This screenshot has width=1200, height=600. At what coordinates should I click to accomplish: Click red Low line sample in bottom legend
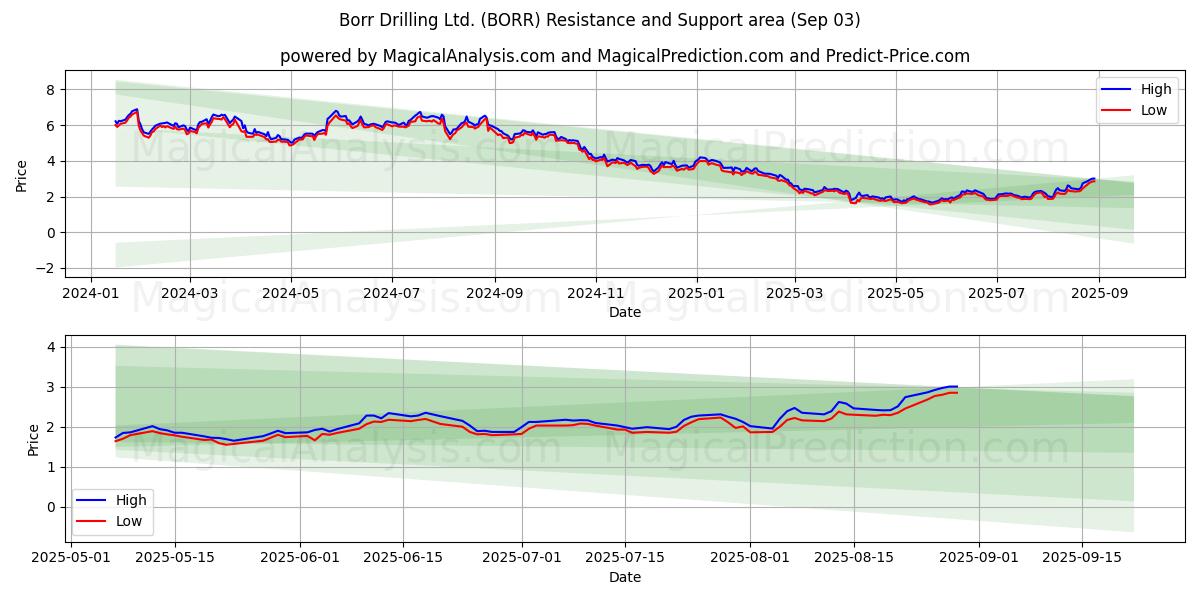pos(92,522)
